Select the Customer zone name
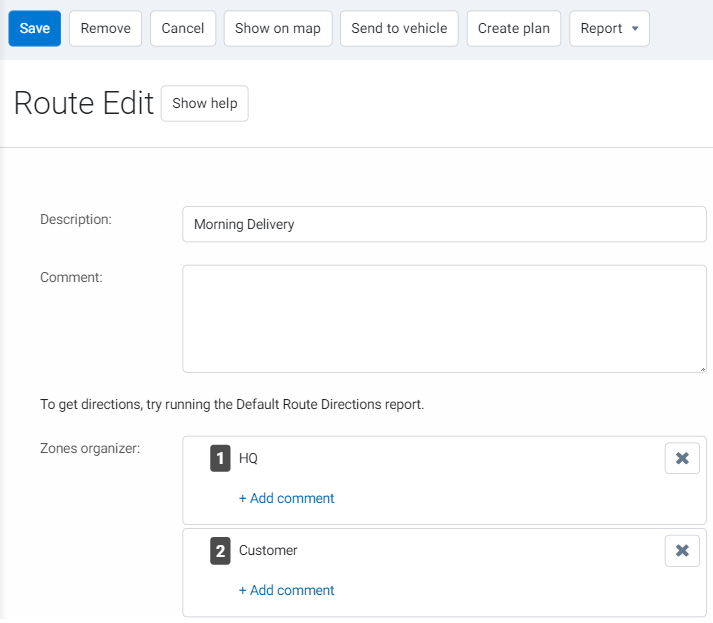Screen dimensions: 713x623 tap(268, 550)
